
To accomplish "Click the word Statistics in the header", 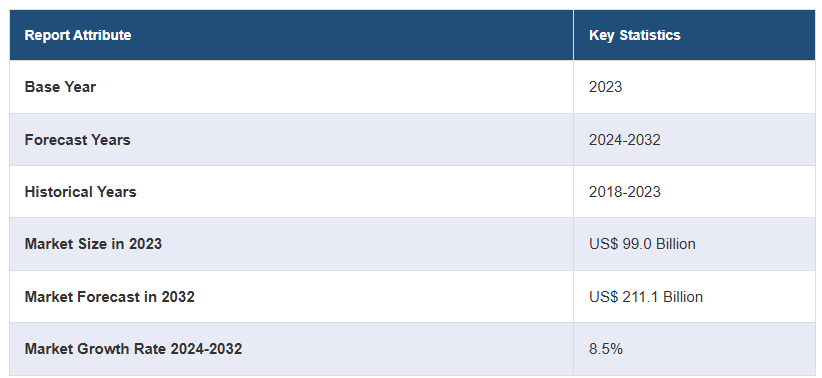I will pyautogui.click(x=650, y=35).
